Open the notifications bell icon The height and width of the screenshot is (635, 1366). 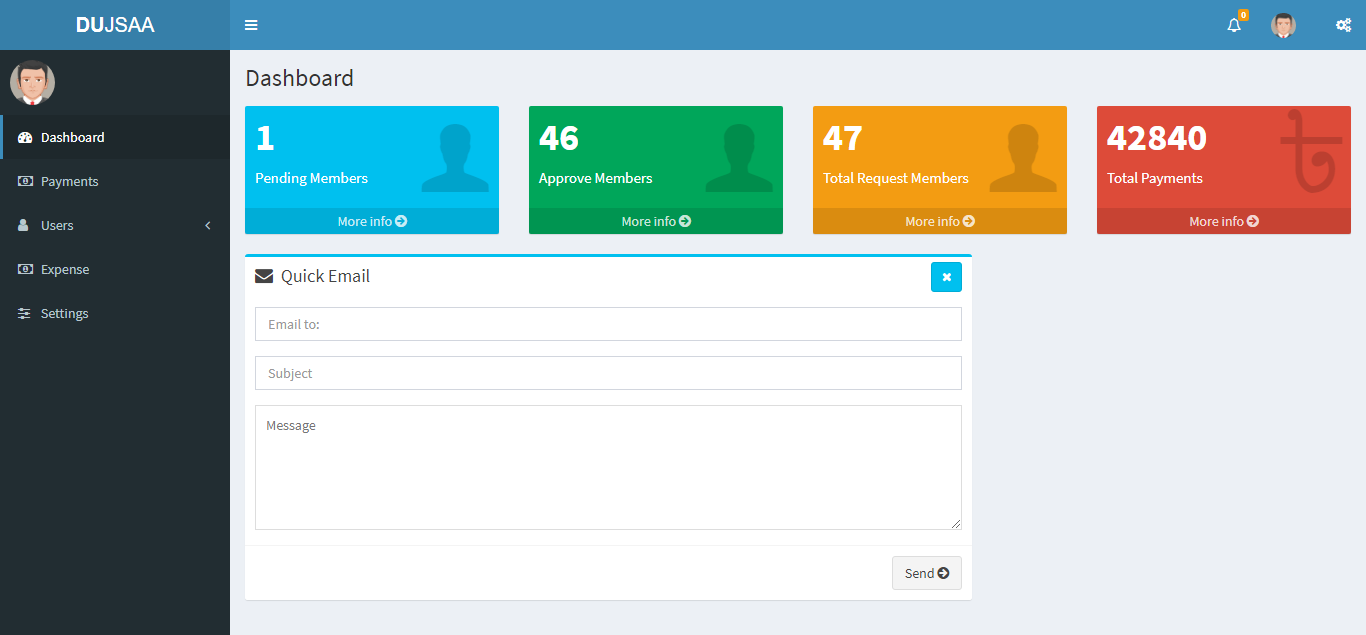1234,26
